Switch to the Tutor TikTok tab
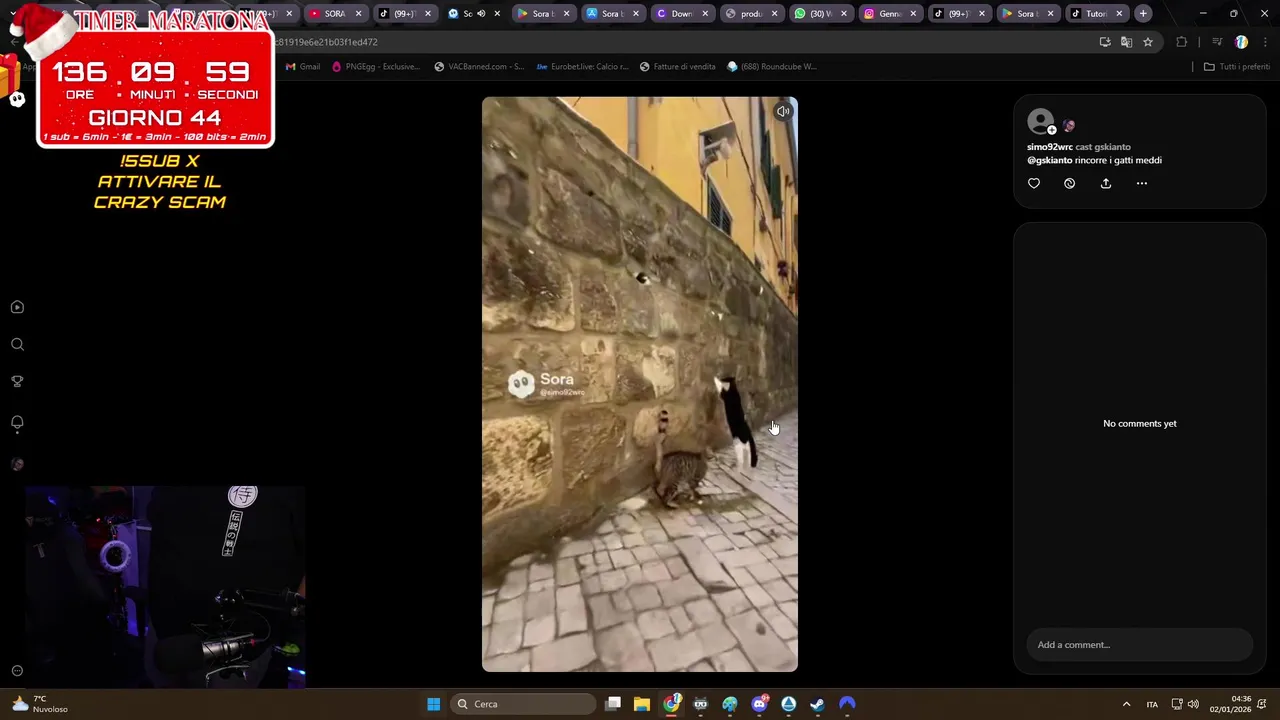 pos(1097,14)
